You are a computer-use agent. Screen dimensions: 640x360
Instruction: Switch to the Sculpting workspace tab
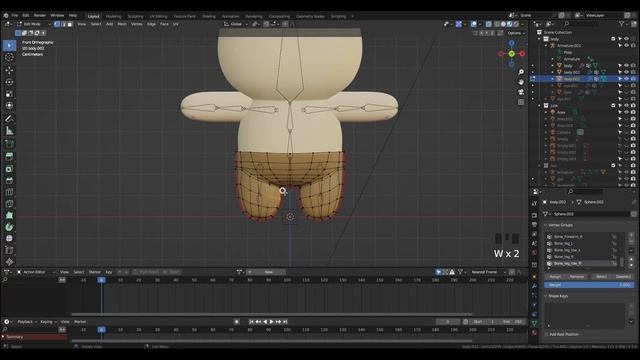coord(135,16)
